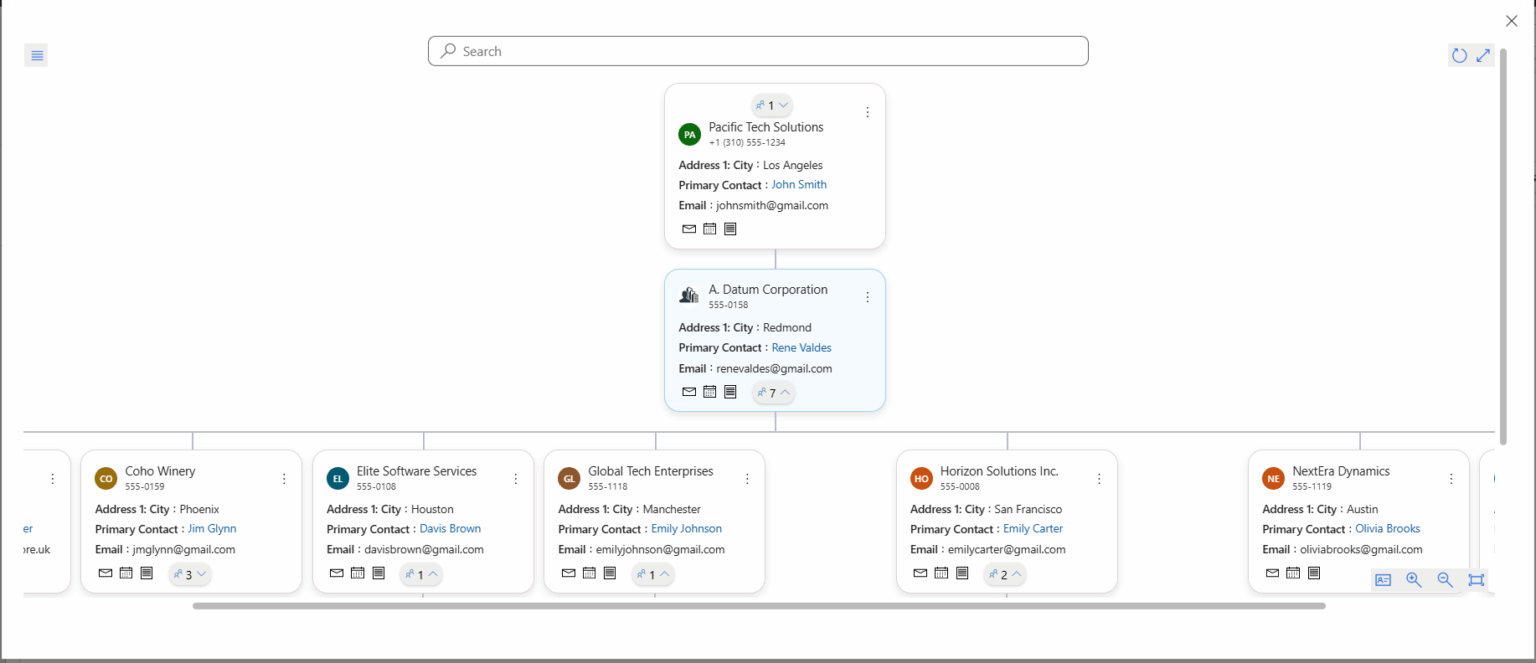Open the list view via hamburger icon
Screen dimensions: 1536x663
[36, 55]
